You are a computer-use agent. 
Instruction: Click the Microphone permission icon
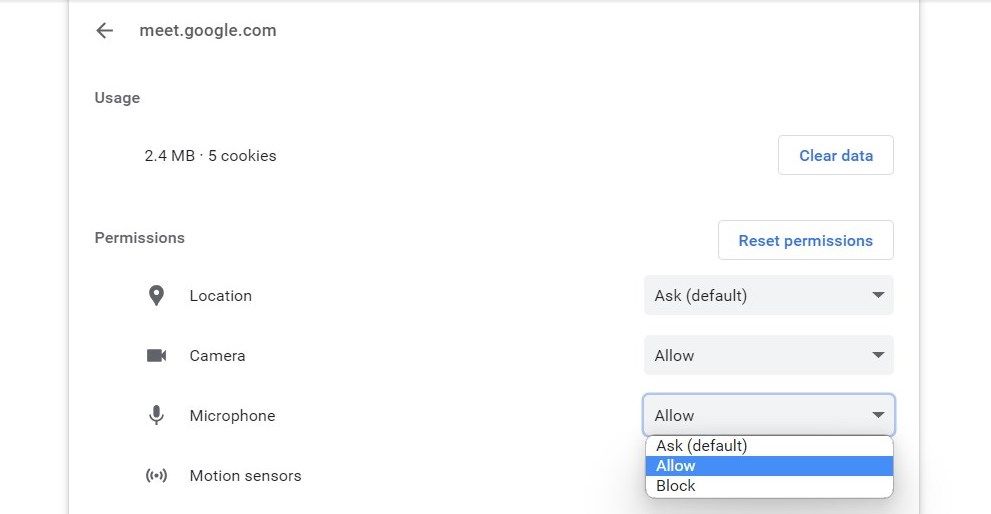(156, 416)
